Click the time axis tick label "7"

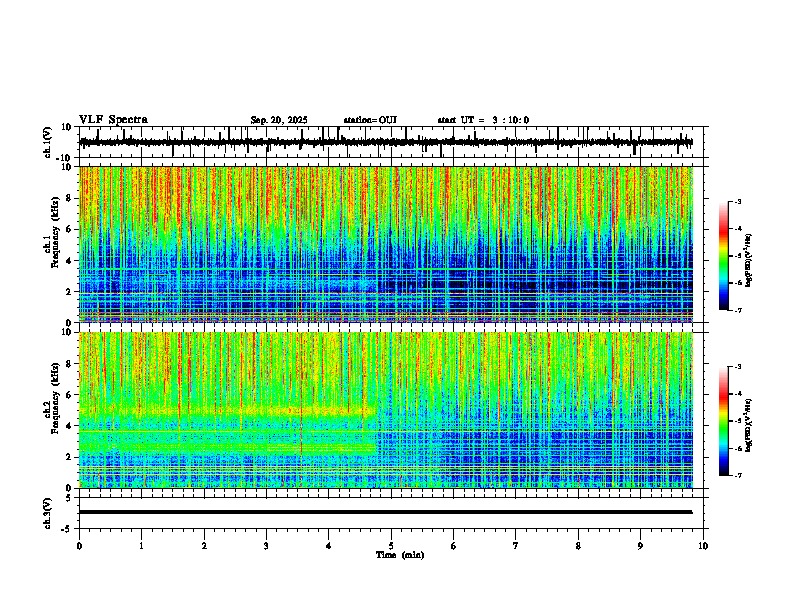[x=516, y=546]
